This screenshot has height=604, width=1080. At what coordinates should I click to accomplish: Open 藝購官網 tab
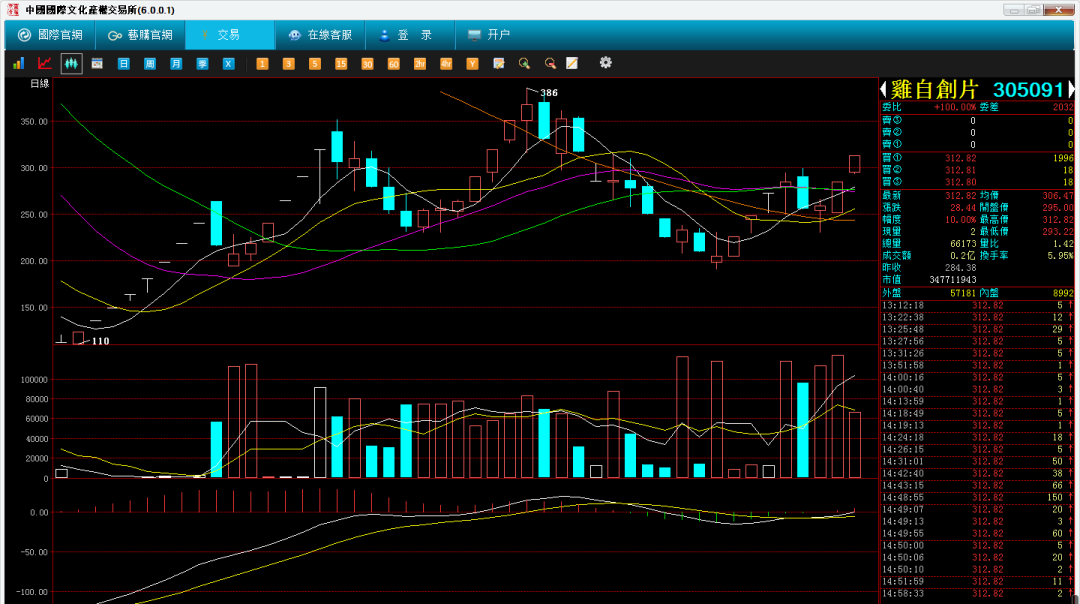(141, 34)
